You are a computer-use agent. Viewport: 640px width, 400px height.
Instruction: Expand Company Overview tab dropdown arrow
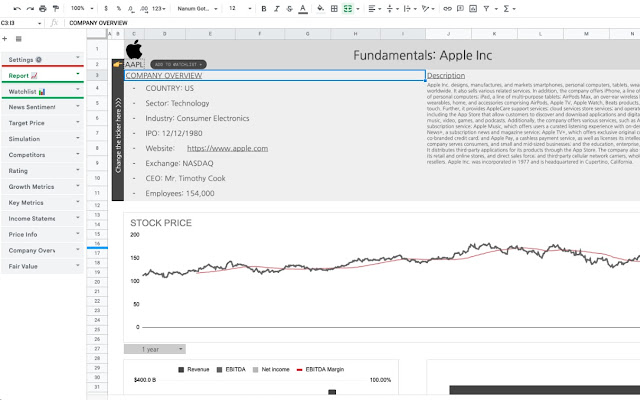78,249
